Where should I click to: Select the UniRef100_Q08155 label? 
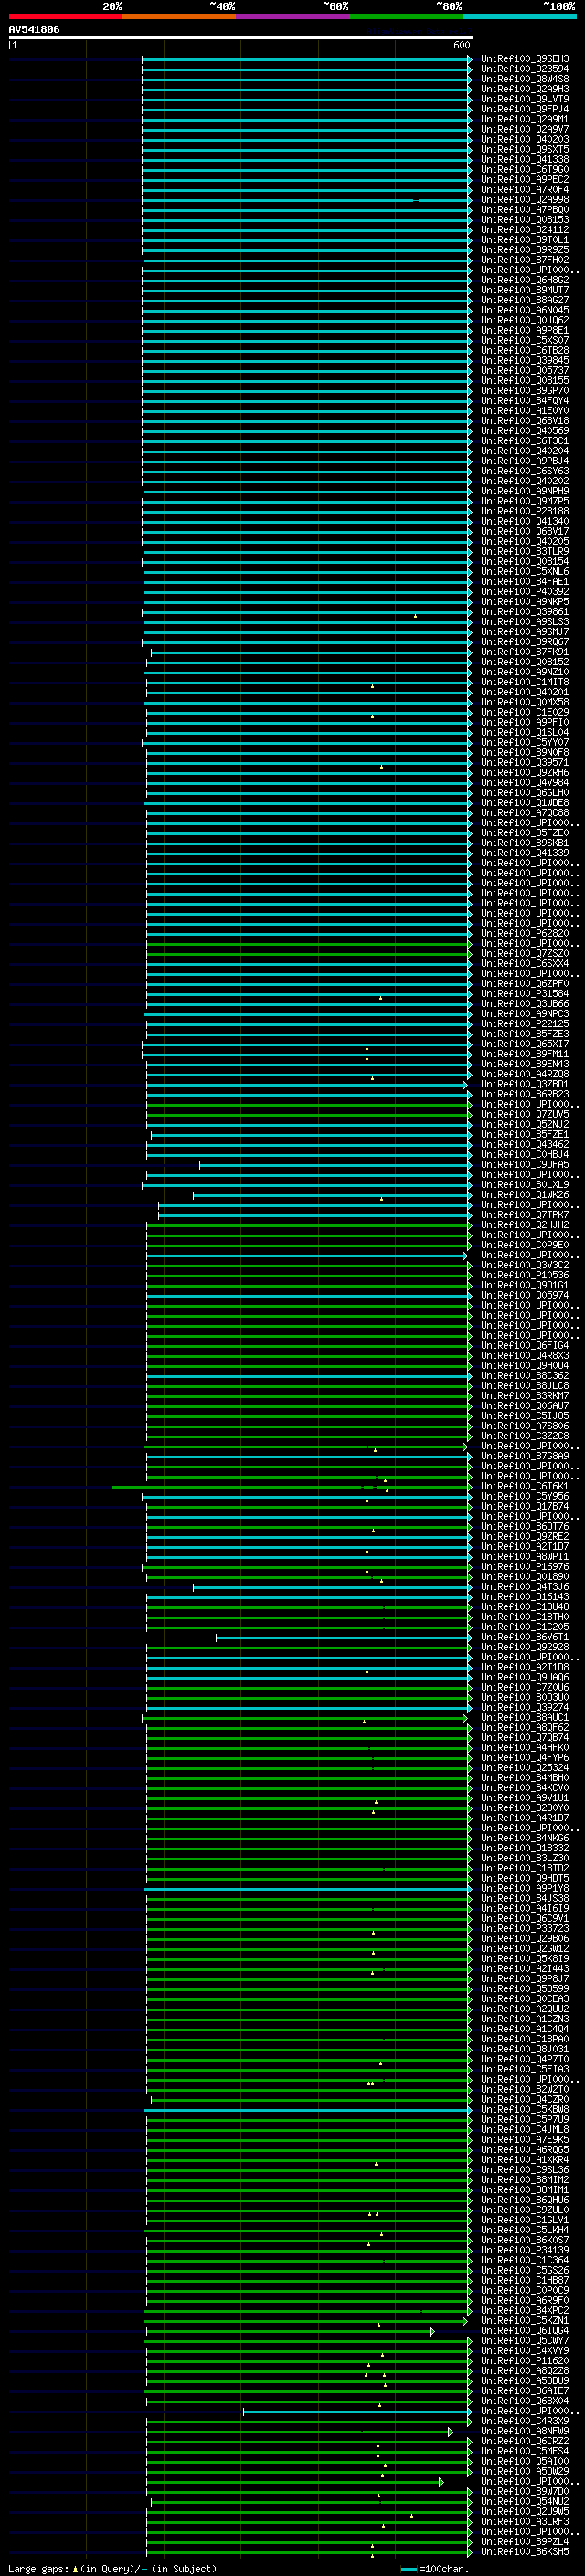click(x=524, y=380)
